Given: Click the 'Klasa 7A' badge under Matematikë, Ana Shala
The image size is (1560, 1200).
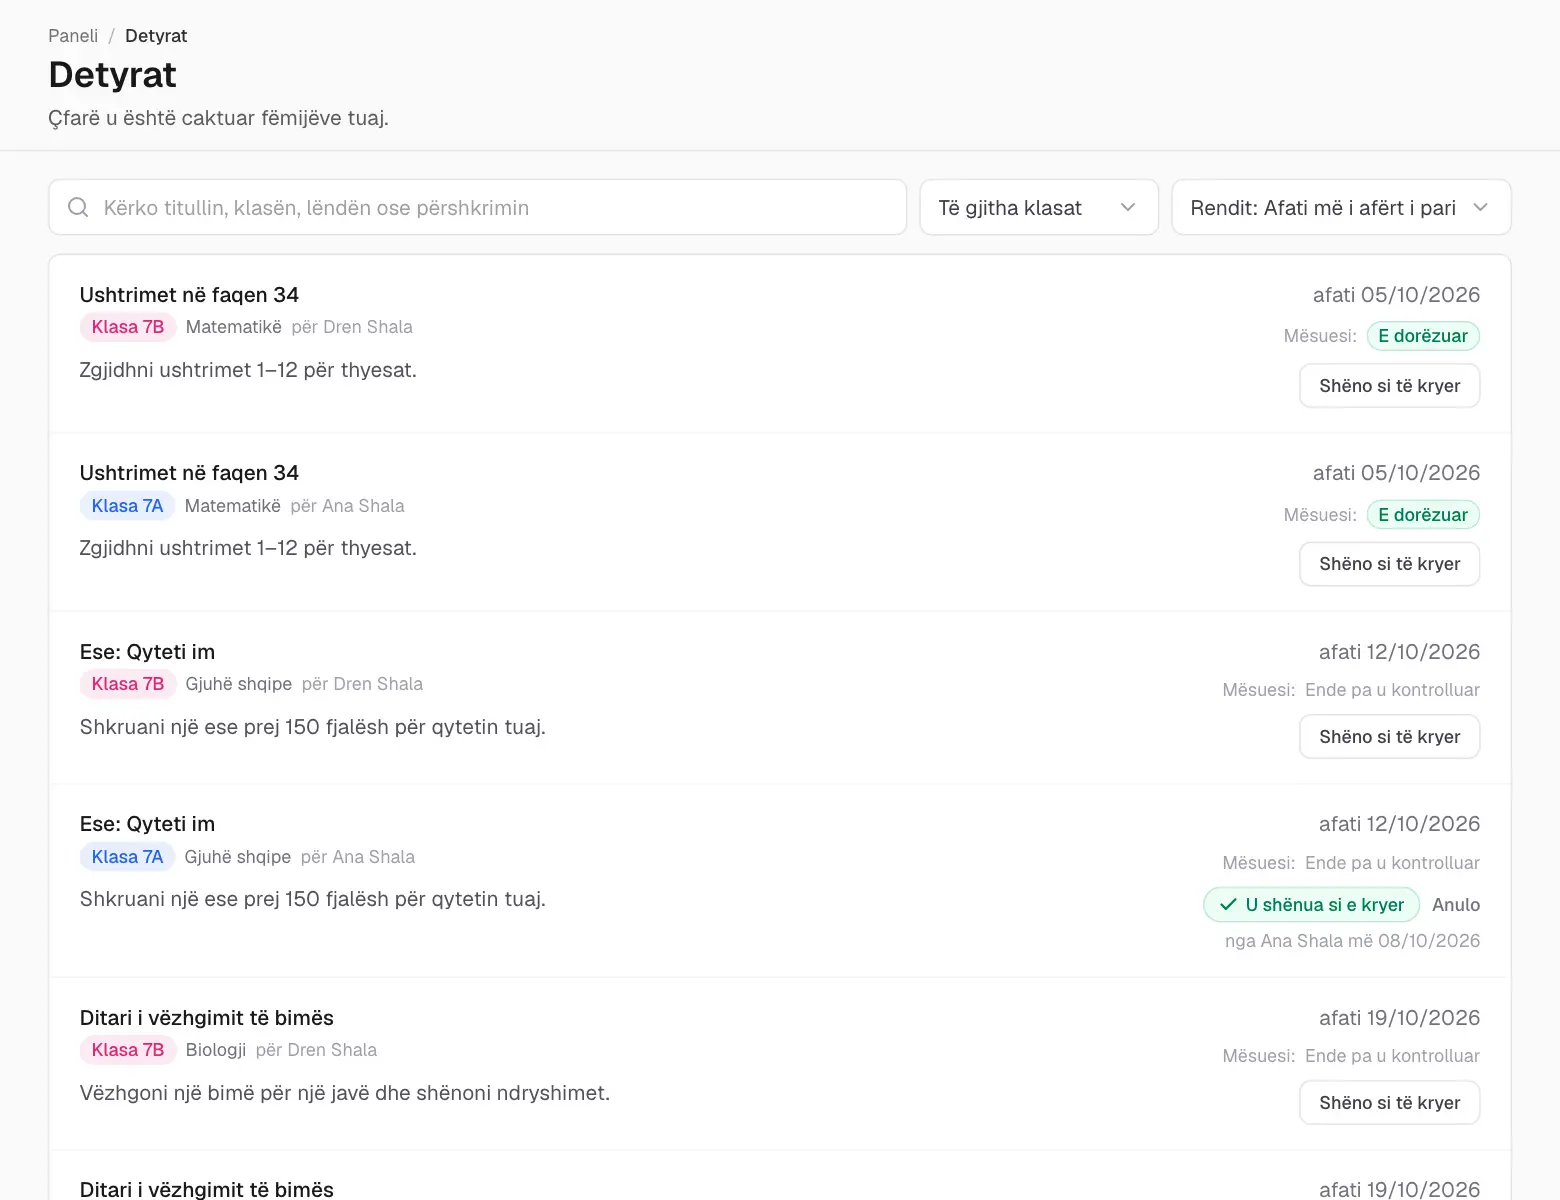Looking at the screenshot, I should [x=127, y=506].
